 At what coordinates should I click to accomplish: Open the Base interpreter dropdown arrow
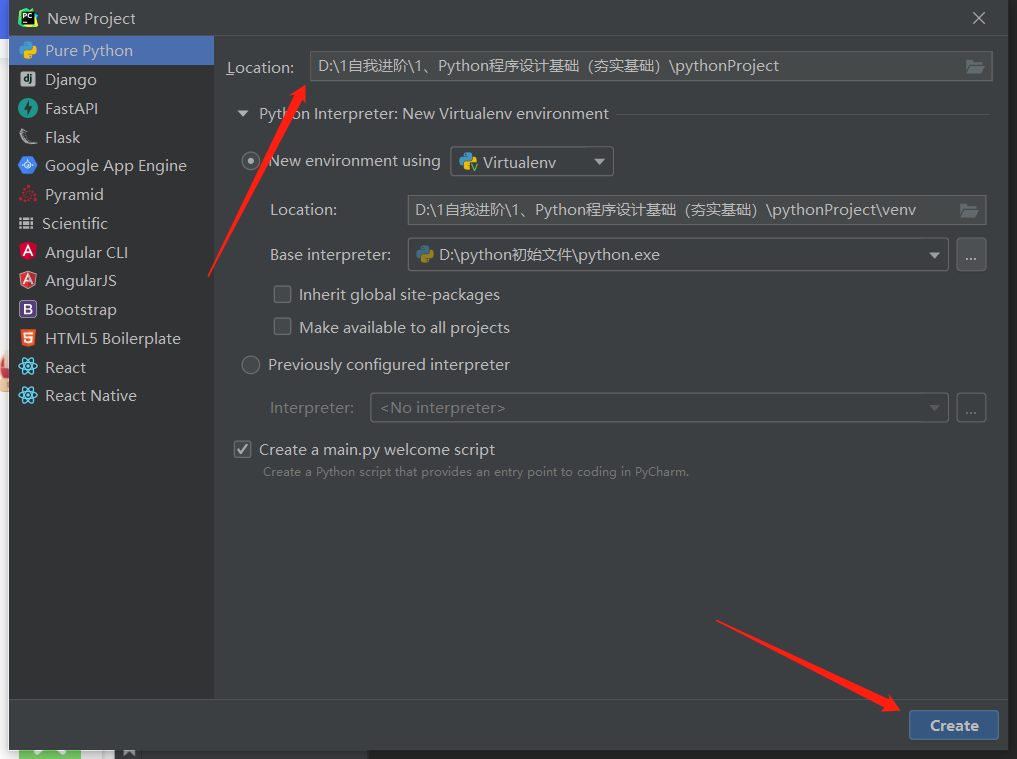[x=935, y=255]
